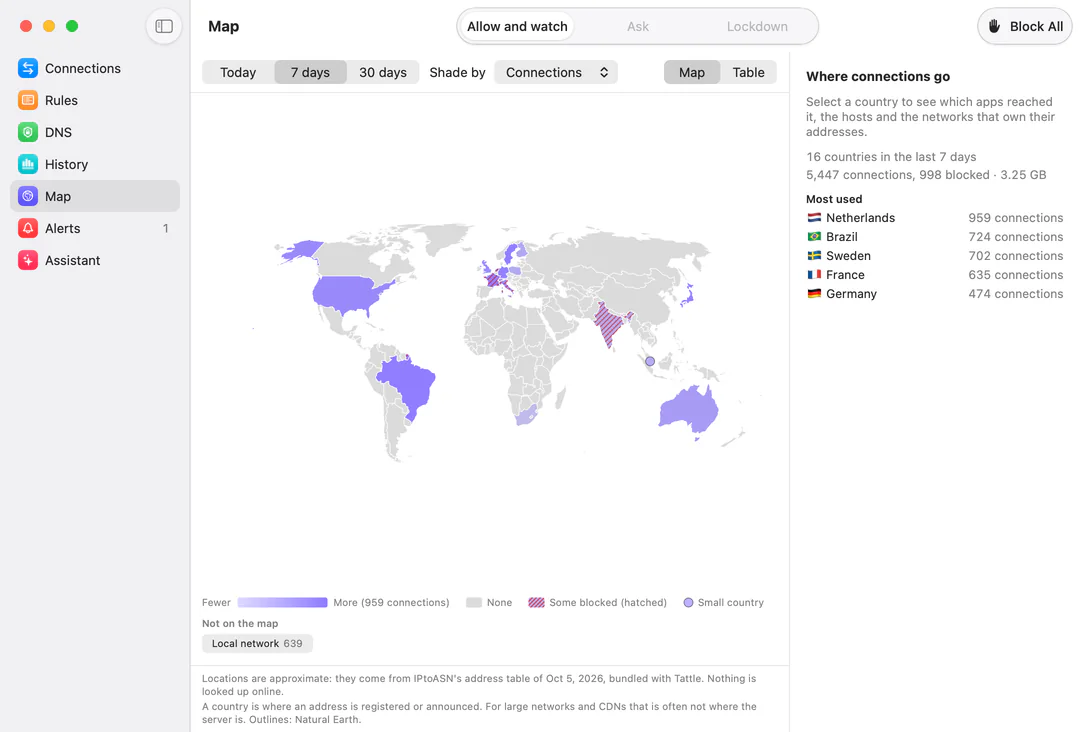Select France in Most used list
Viewport: 1080px width, 732px height.
pyautogui.click(x=935, y=274)
